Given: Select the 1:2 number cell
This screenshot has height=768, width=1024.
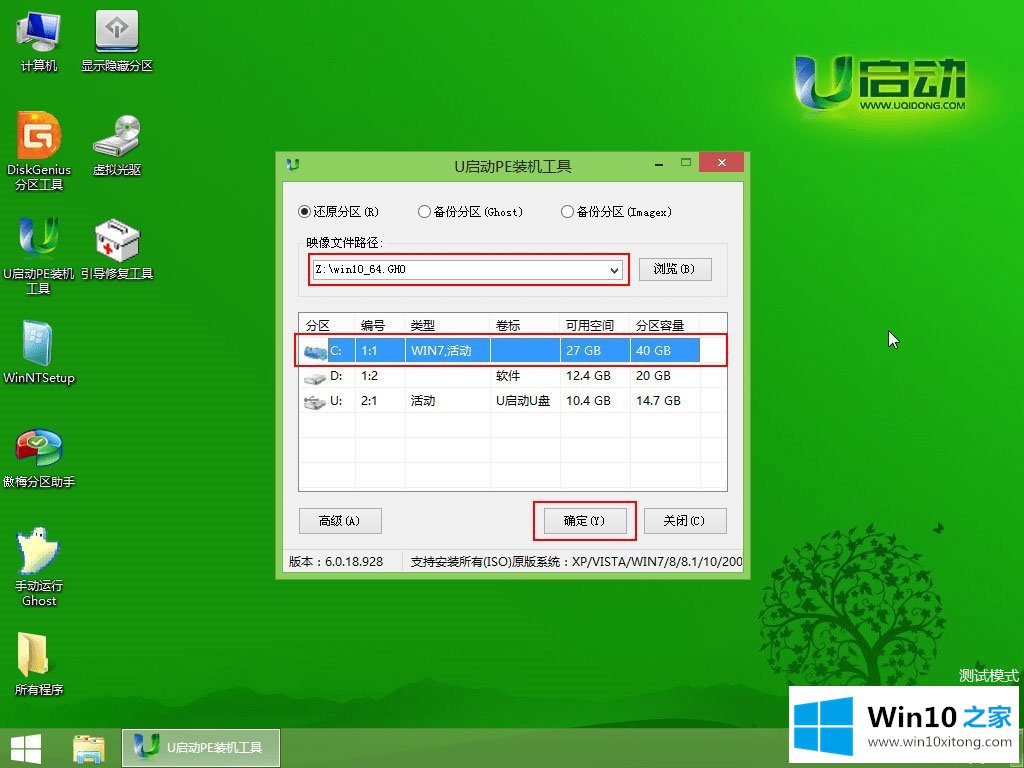Looking at the screenshot, I should coord(380,376).
